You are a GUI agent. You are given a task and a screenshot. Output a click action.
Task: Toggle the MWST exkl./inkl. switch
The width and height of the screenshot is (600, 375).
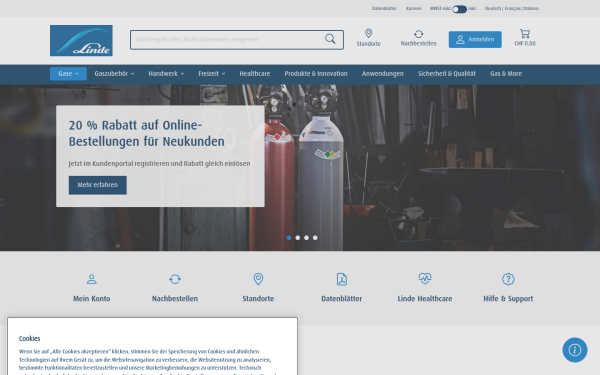coord(459,9)
